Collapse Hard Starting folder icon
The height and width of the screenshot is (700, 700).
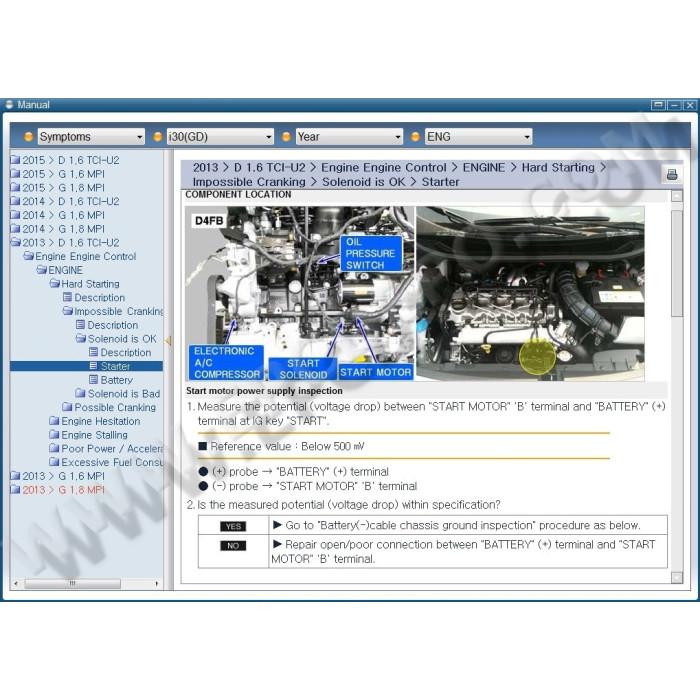[55, 284]
